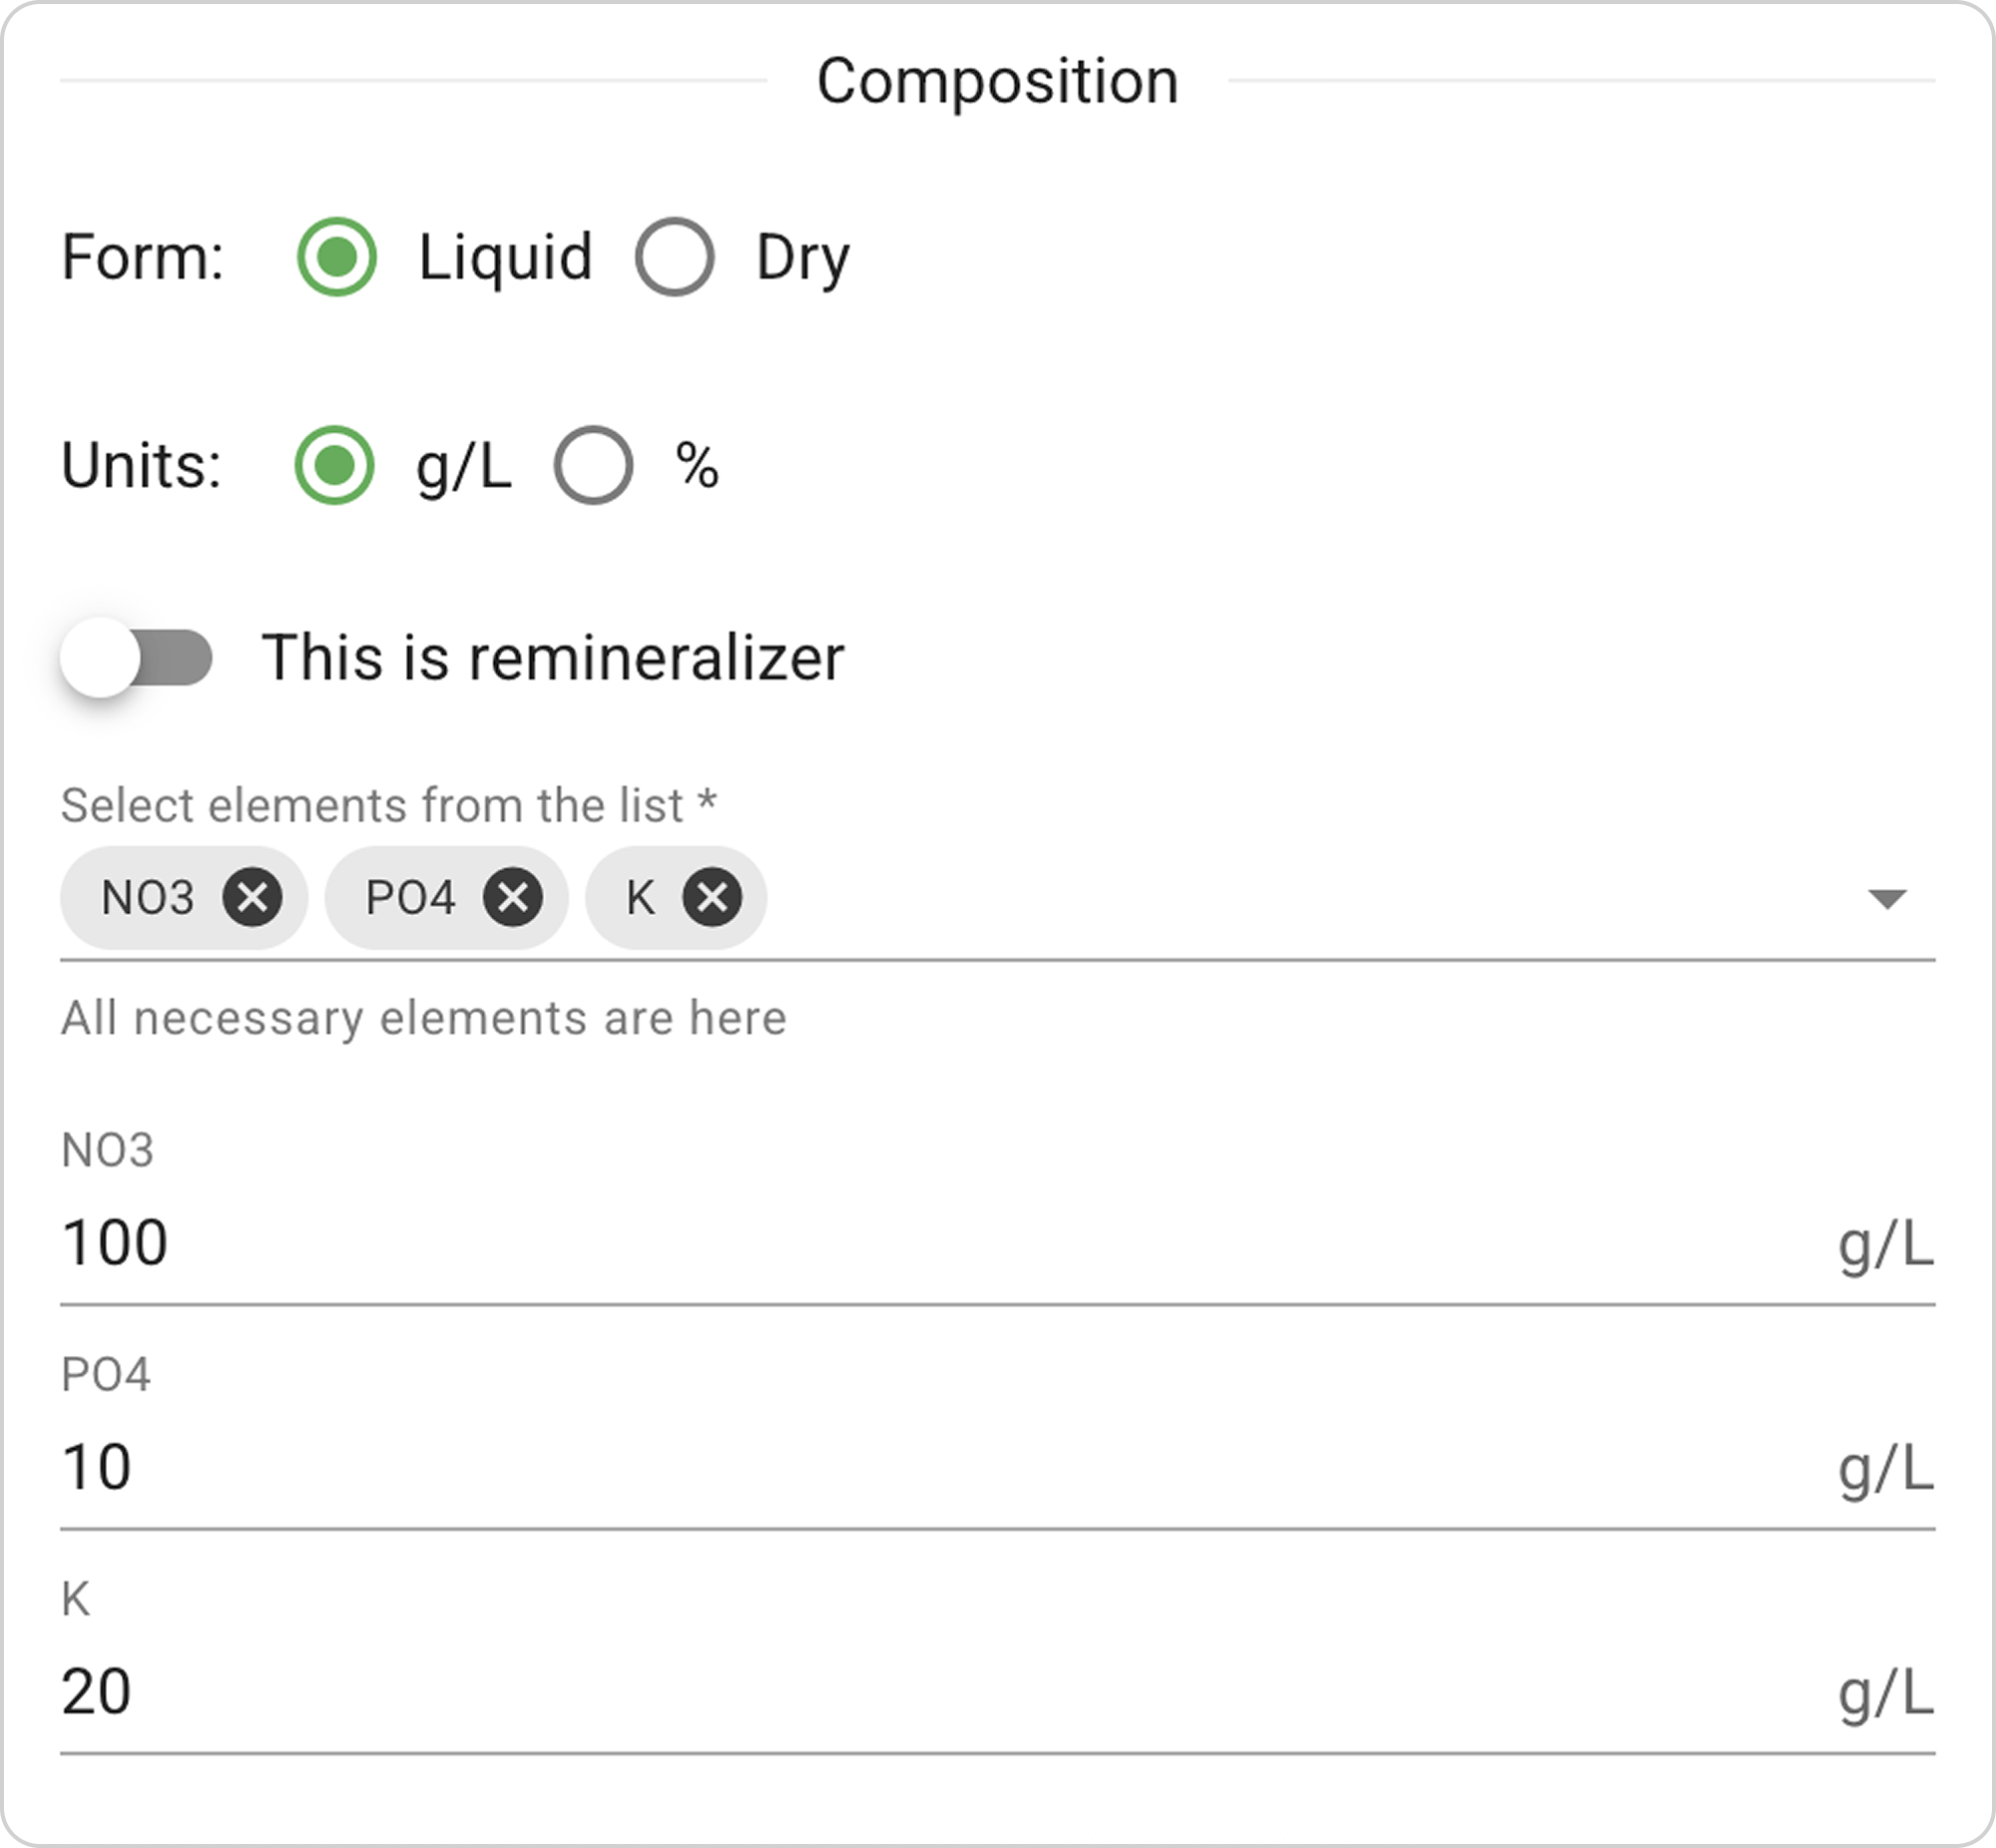Click the 'Liquid' label text
This screenshot has width=1996, height=1848.
coord(505,257)
